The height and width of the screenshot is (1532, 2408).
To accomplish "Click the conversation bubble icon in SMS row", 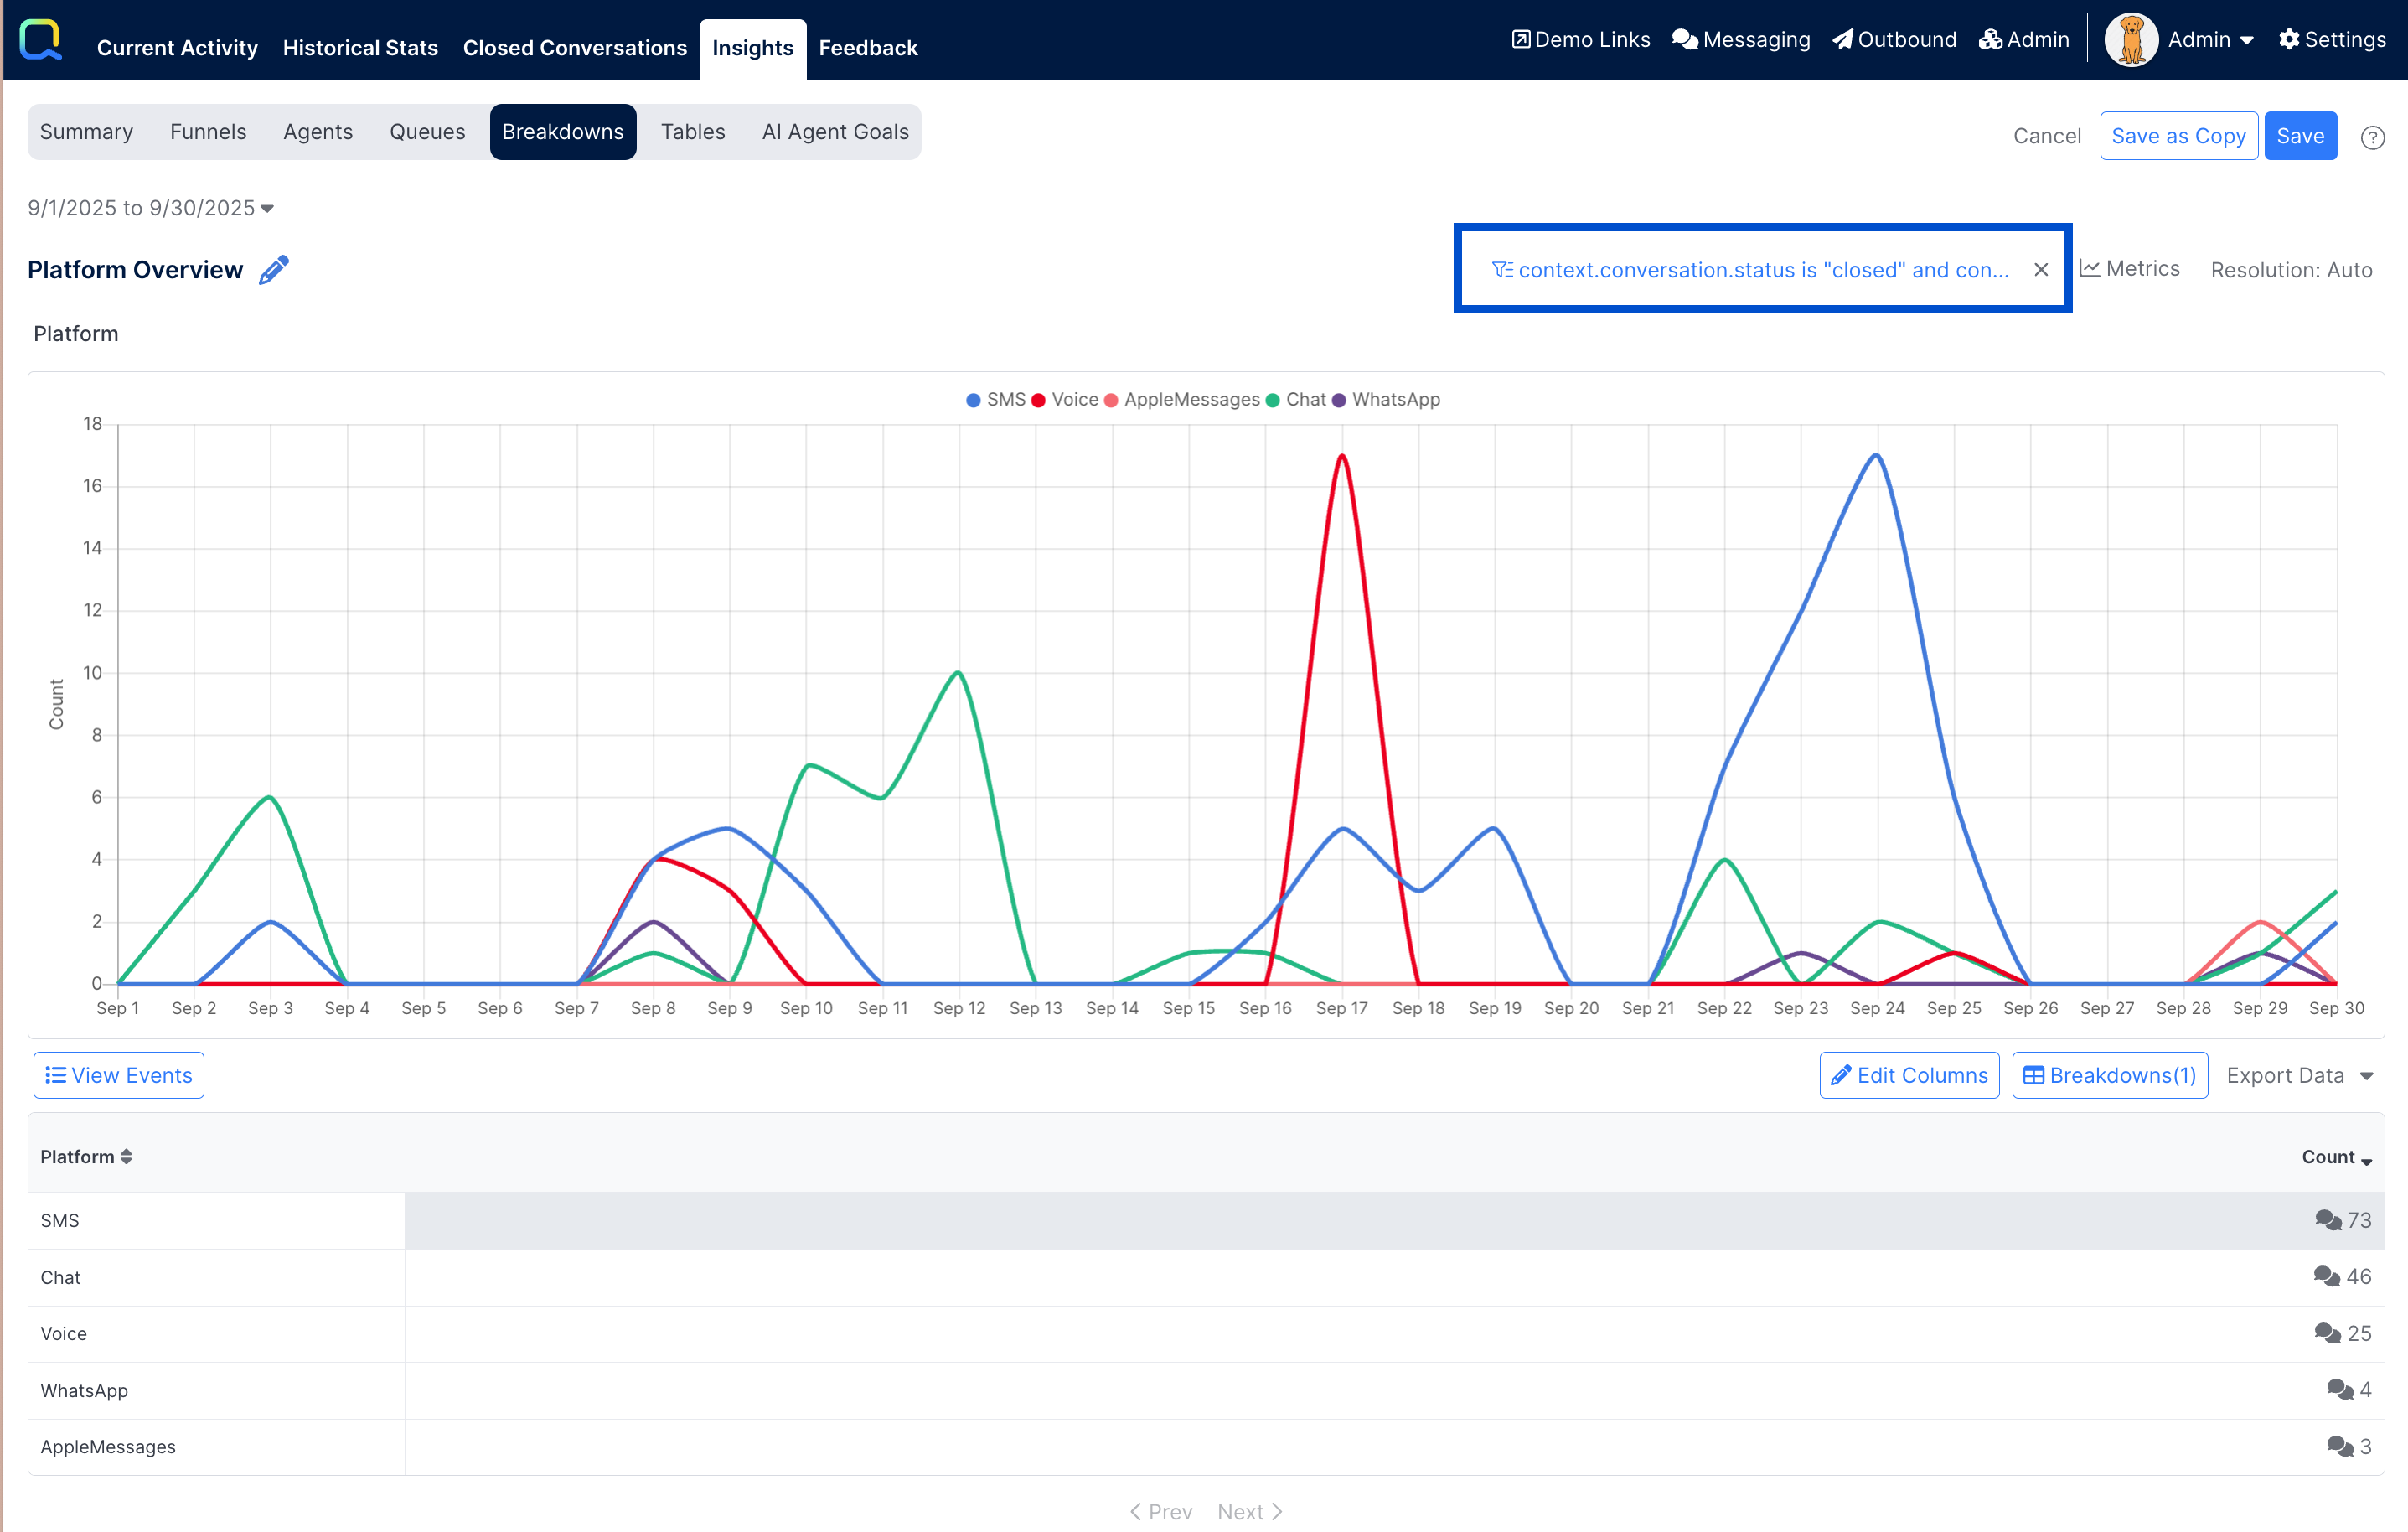I will coord(2327,1220).
